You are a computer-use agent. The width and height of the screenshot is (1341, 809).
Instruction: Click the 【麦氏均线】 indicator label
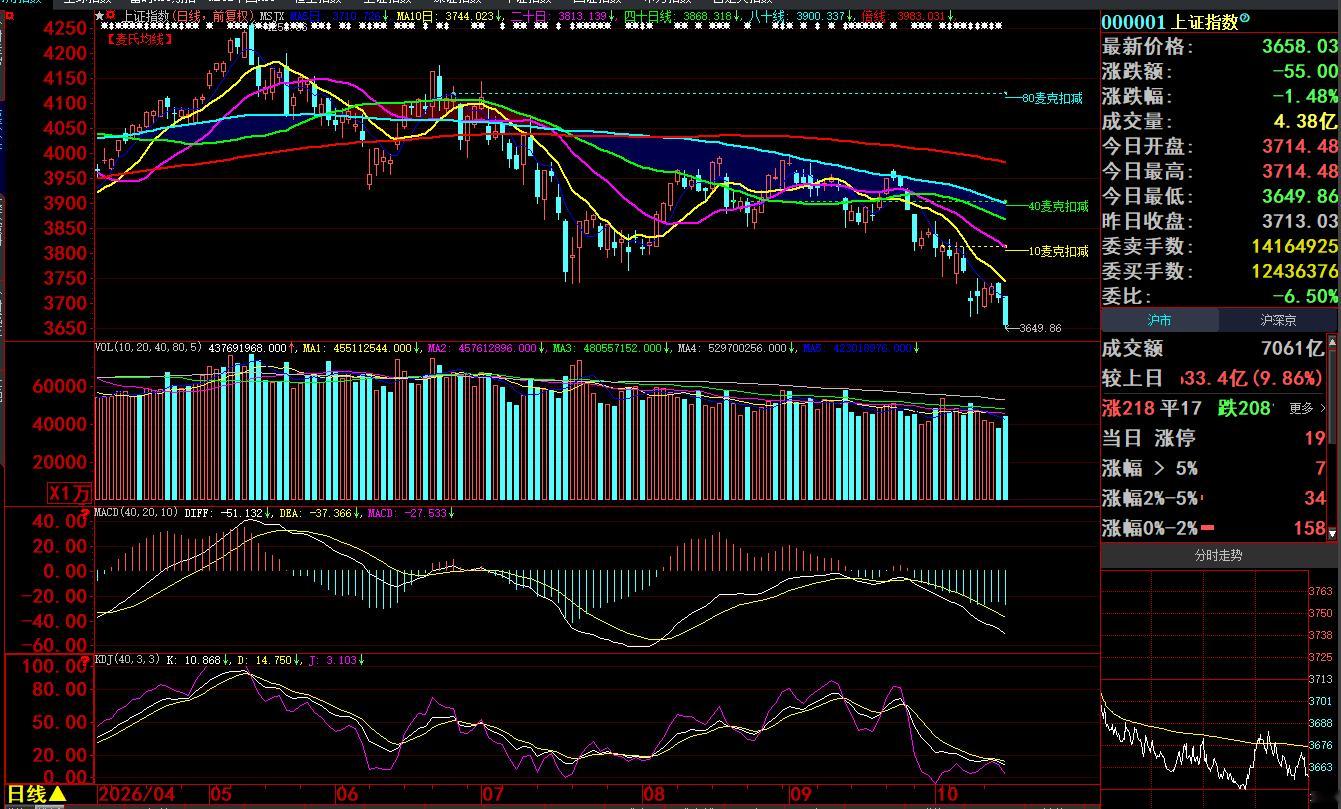click(138, 39)
